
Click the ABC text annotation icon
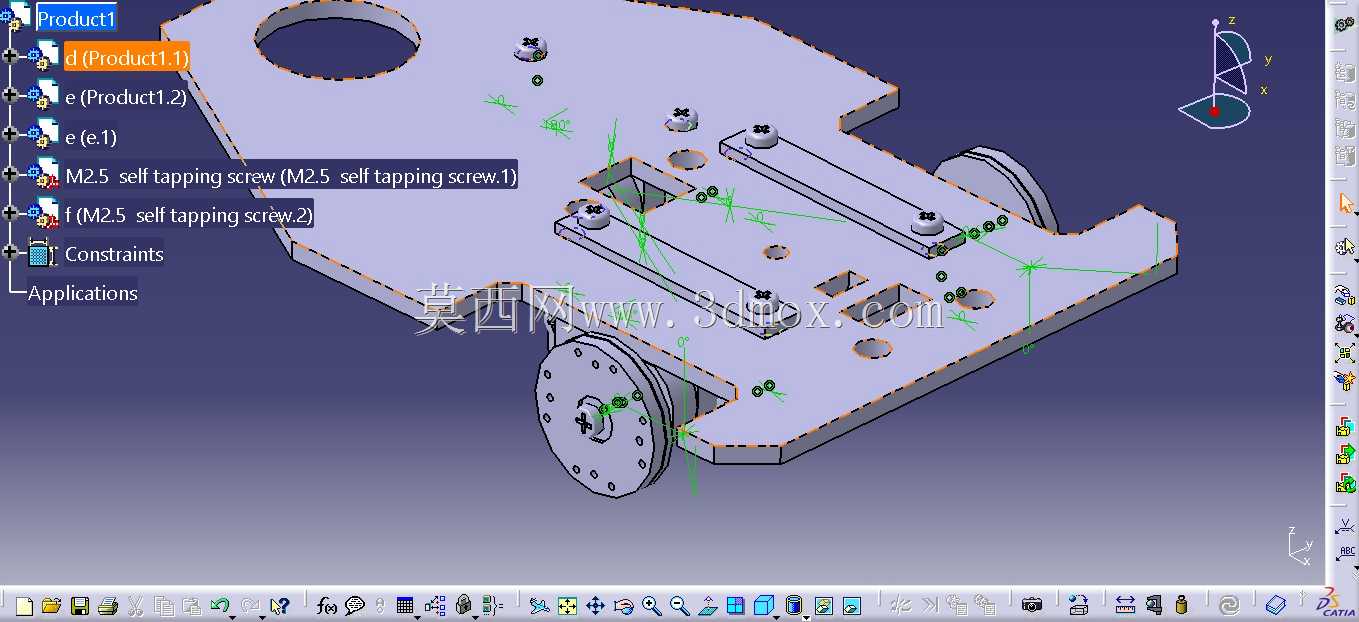click(1346, 552)
